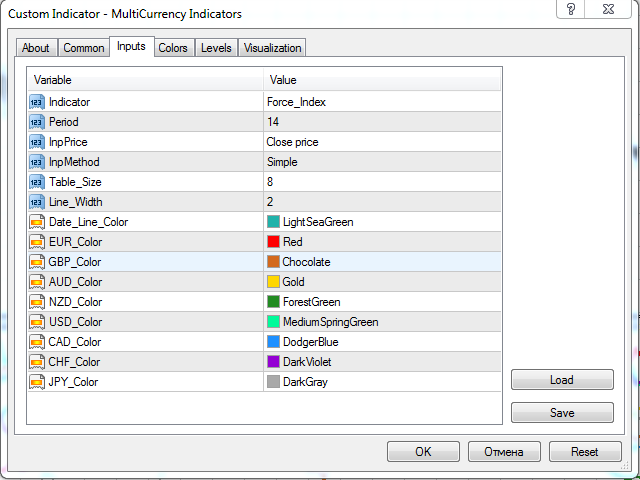This screenshot has height=480, width=640.
Task: Go to the Visualization tab
Action: [x=272, y=48]
